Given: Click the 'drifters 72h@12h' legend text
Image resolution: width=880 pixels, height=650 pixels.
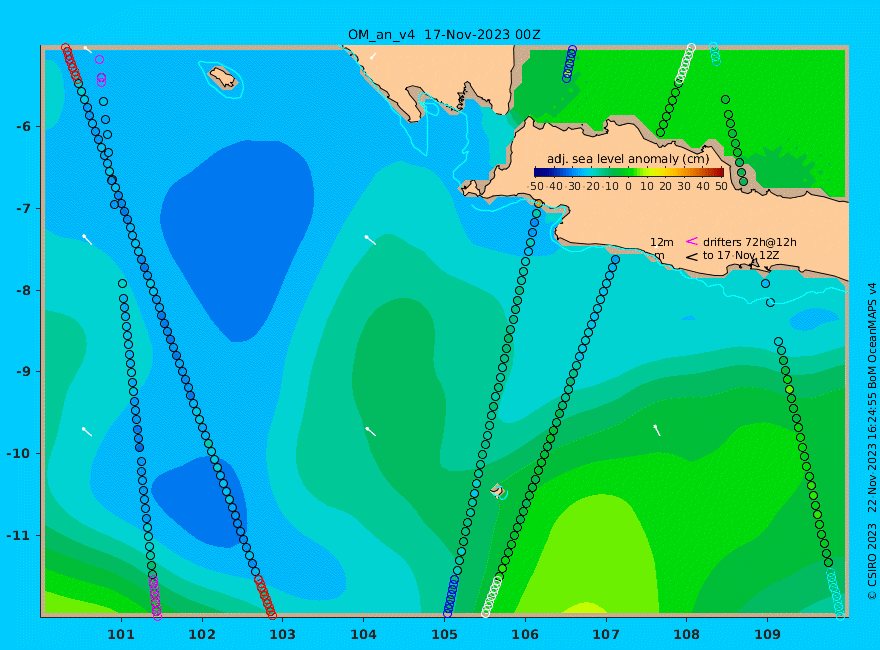Looking at the screenshot, I should click(749, 242).
